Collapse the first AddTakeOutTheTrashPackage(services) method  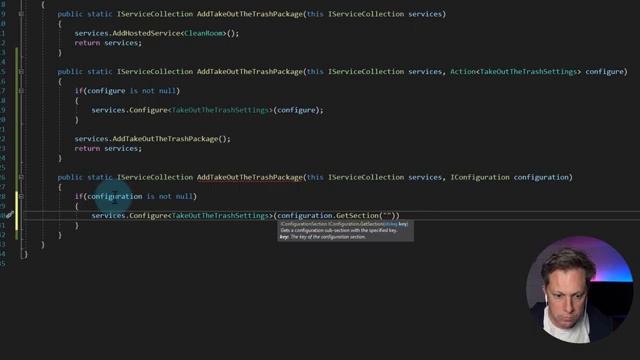[21, 14]
